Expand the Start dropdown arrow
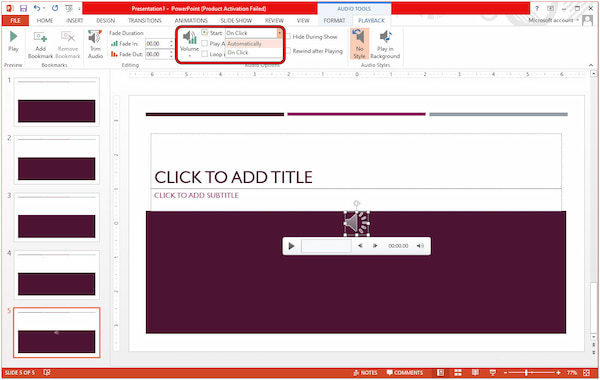The image size is (600, 380). click(279, 33)
